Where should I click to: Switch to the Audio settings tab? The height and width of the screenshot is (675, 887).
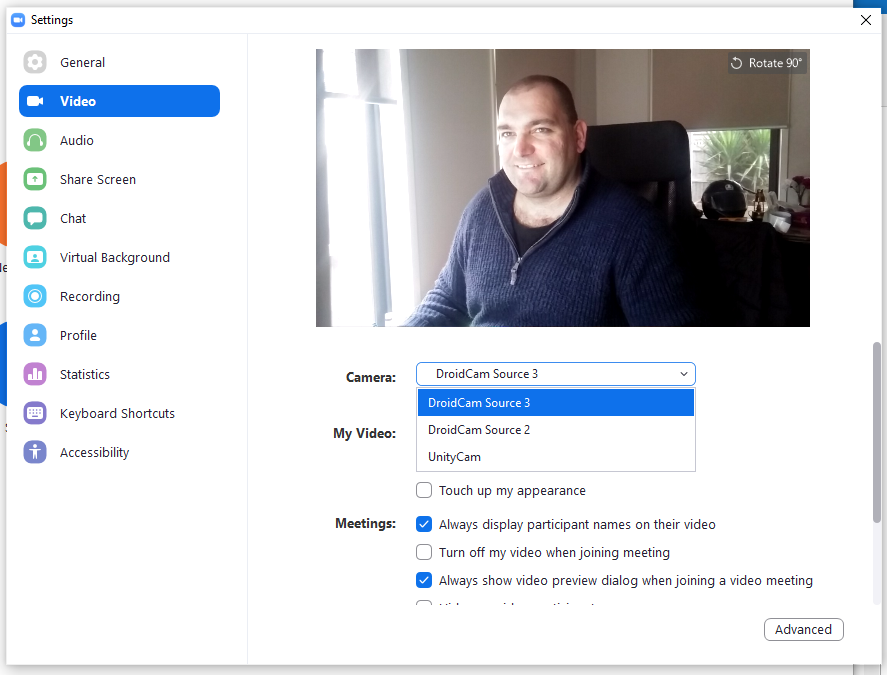click(119, 140)
